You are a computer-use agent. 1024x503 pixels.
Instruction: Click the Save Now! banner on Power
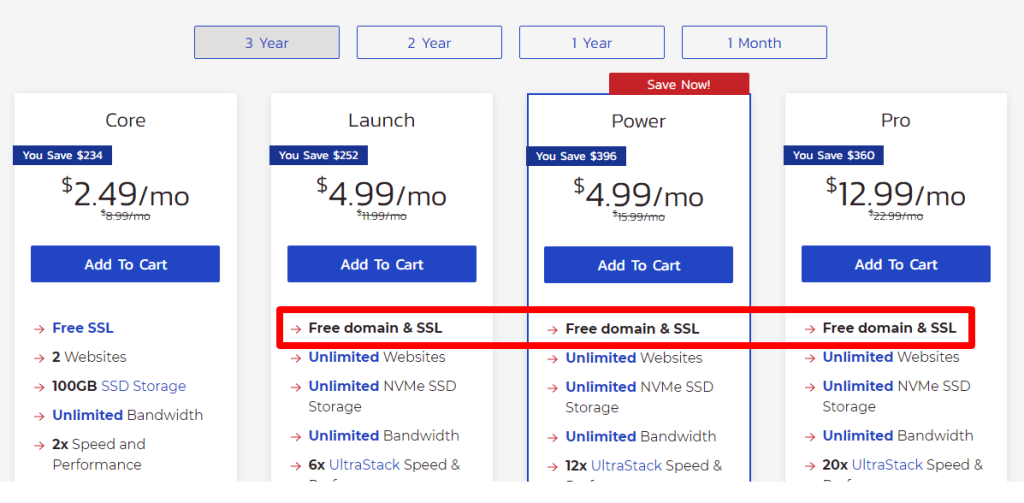[x=678, y=84]
